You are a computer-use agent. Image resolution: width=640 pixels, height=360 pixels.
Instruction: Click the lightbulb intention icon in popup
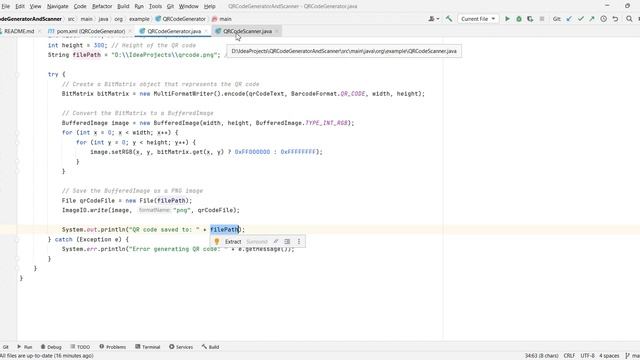click(217, 242)
